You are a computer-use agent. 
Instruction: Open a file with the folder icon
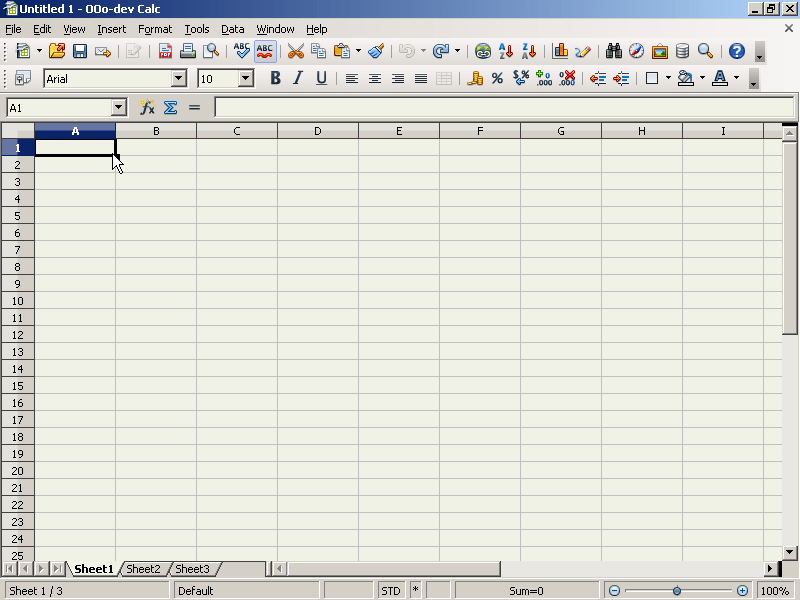tap(57, 51)
